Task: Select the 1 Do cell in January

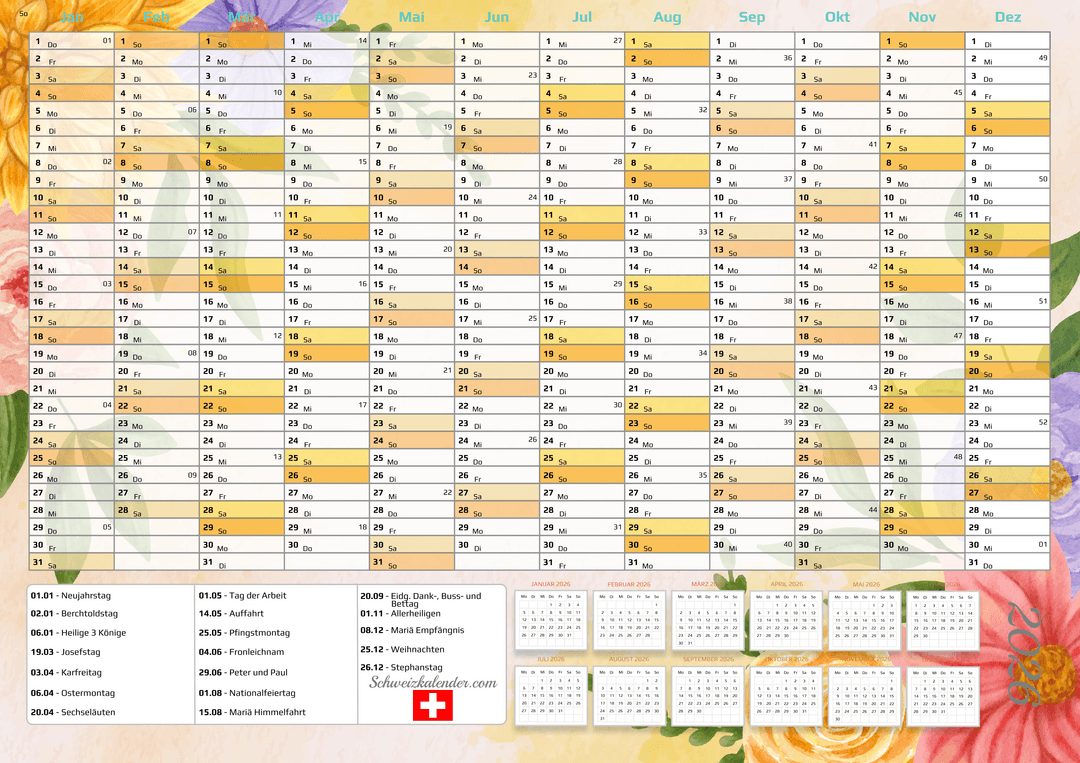Action: 71,41
